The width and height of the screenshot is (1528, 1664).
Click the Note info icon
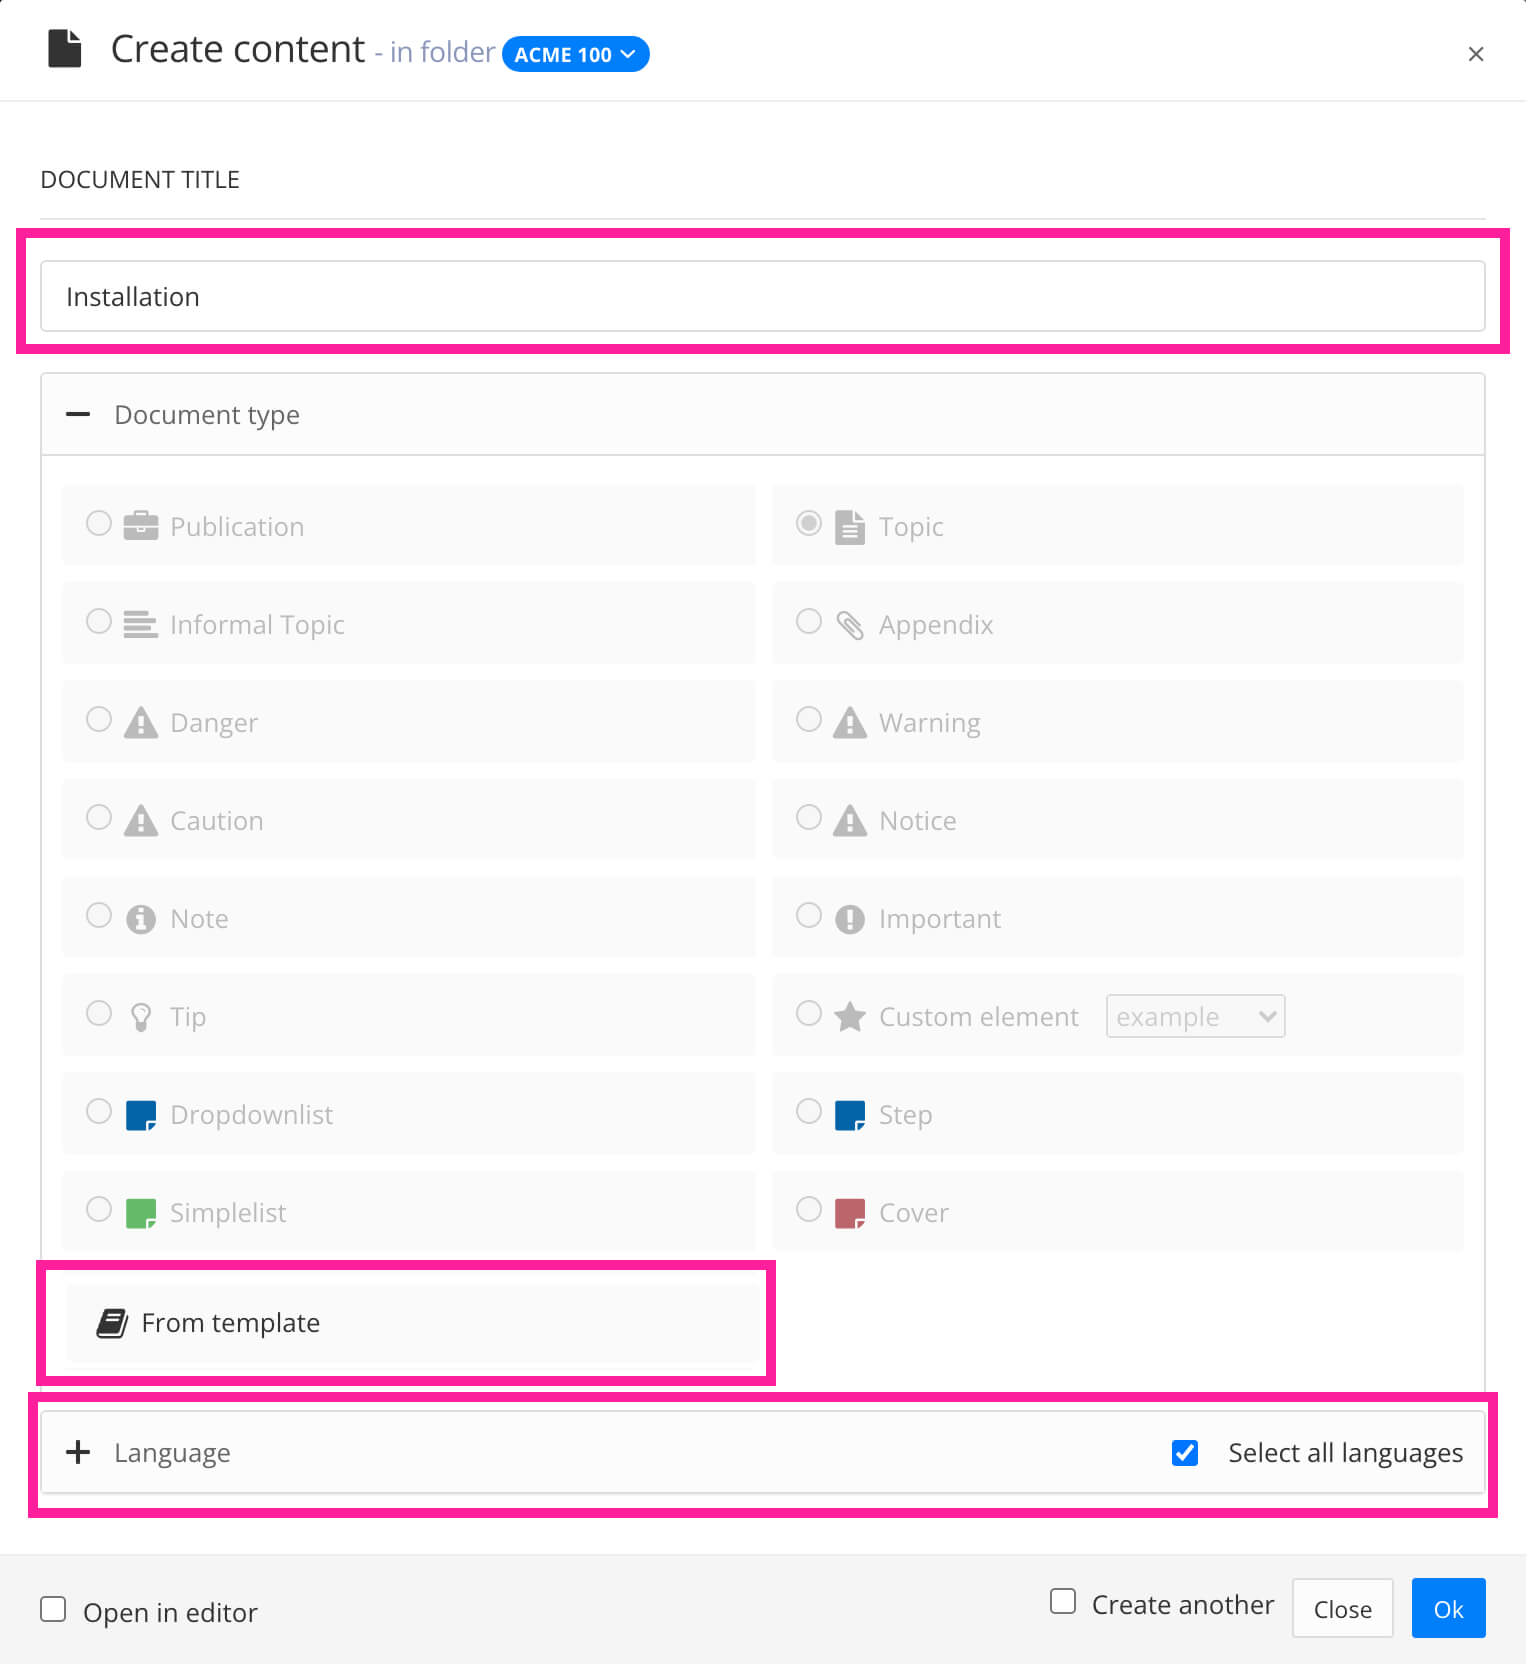pyautogui.click(x=140, y=917)
